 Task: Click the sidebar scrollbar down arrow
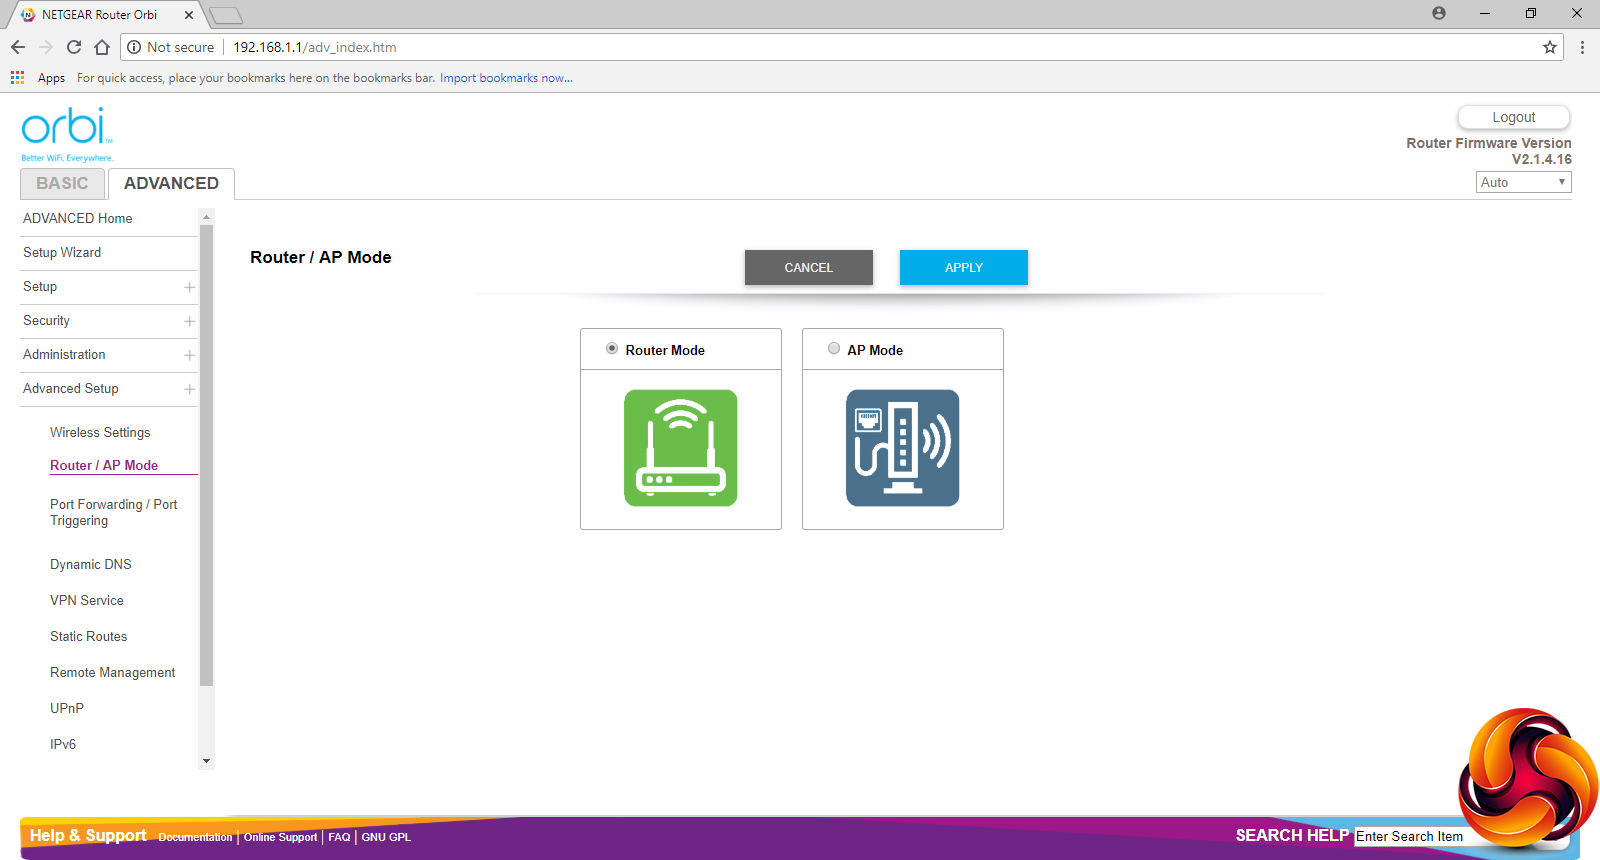207,761
